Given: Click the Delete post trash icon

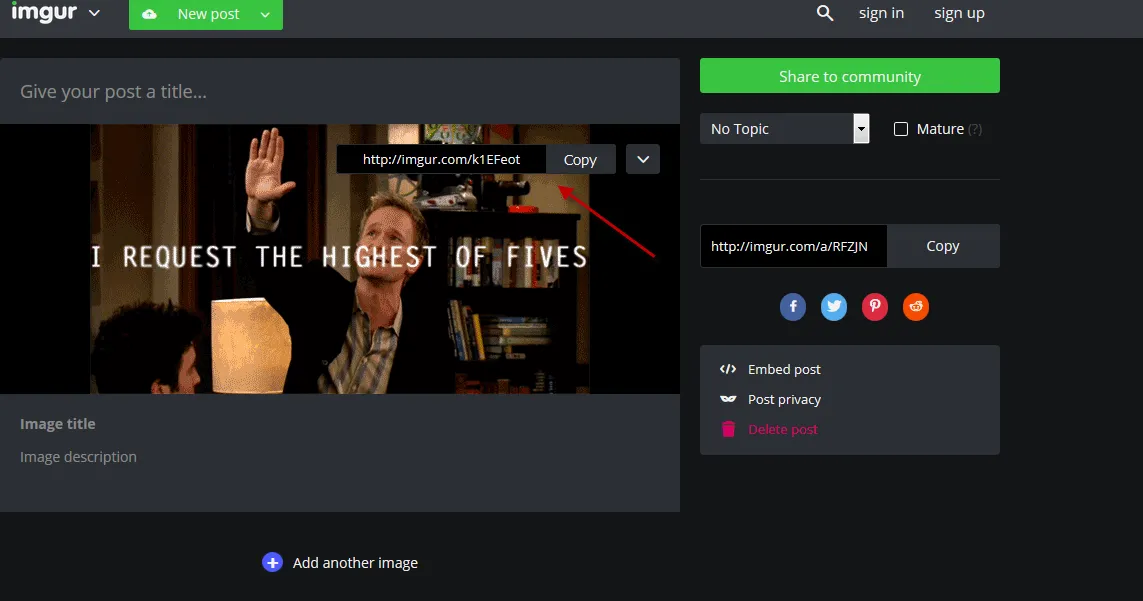Looking at the screenshot, I should 728,429.
